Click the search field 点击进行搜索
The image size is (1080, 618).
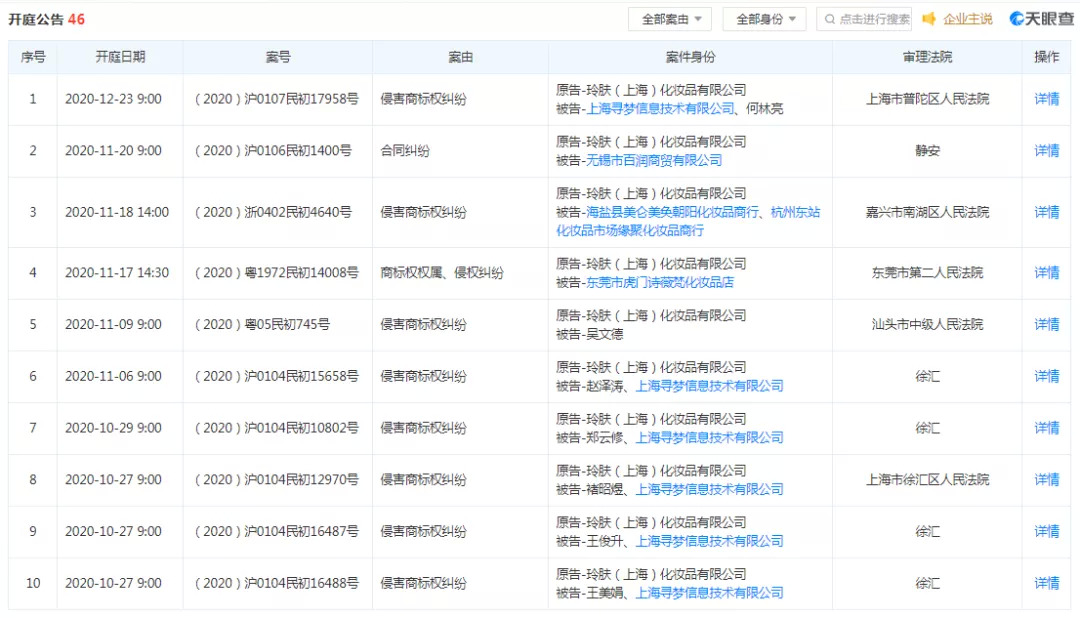(x=864, y=19)
